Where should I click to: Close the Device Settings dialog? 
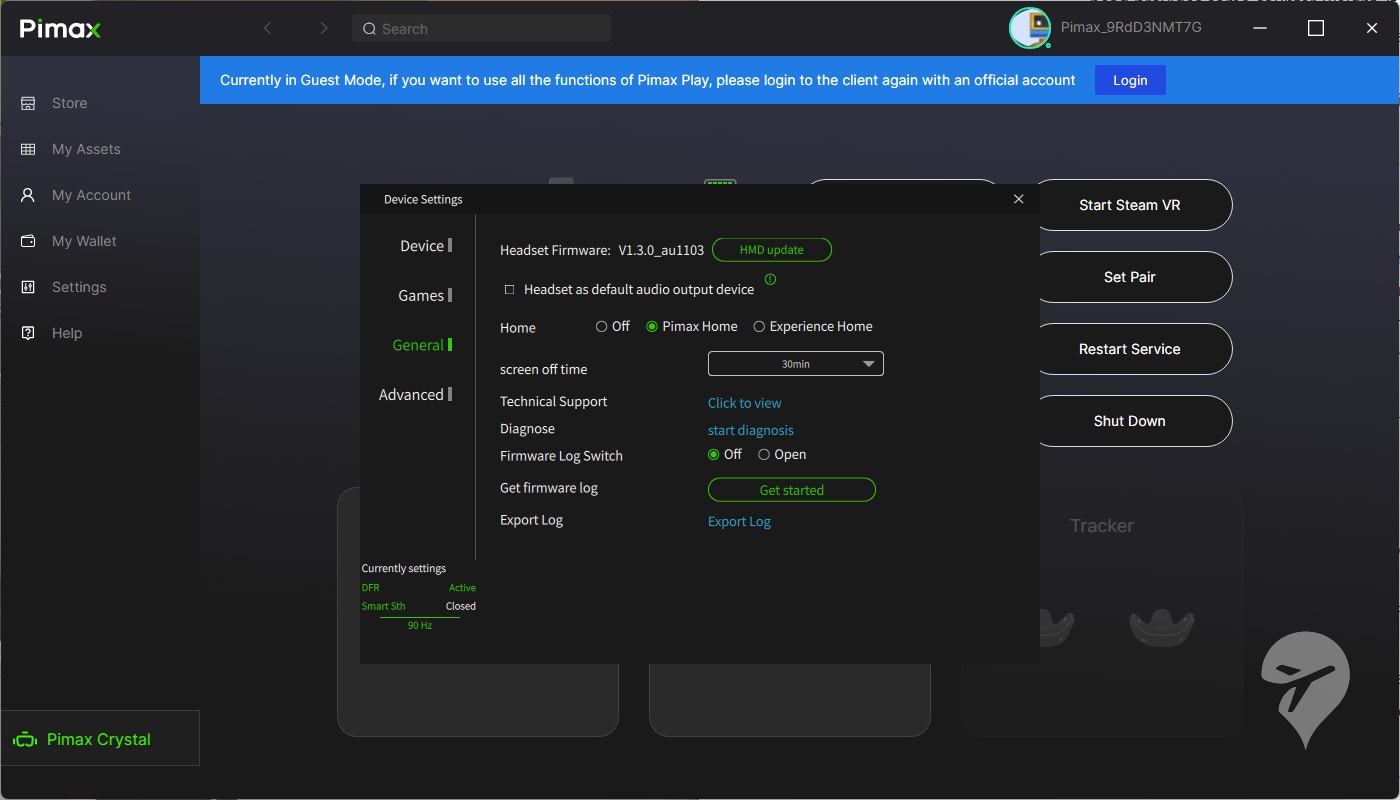(x=1018, y=199)
